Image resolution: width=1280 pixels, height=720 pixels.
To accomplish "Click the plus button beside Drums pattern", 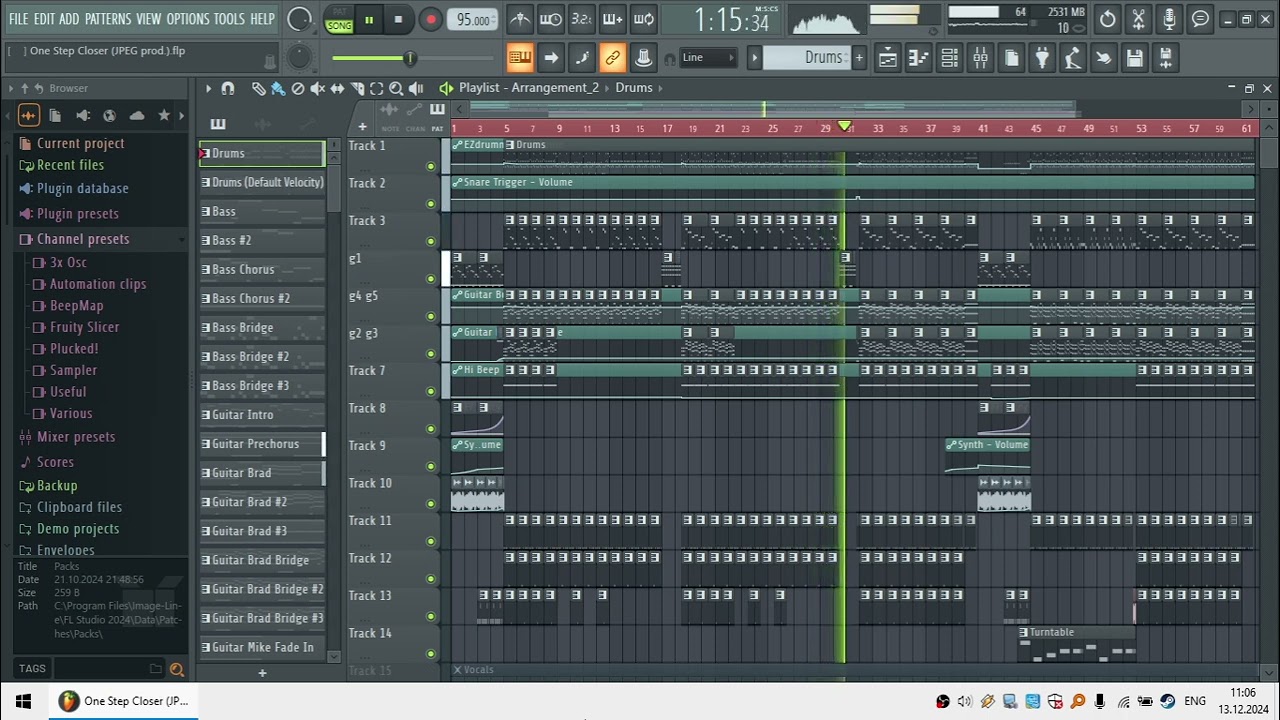I will (858, 58).
